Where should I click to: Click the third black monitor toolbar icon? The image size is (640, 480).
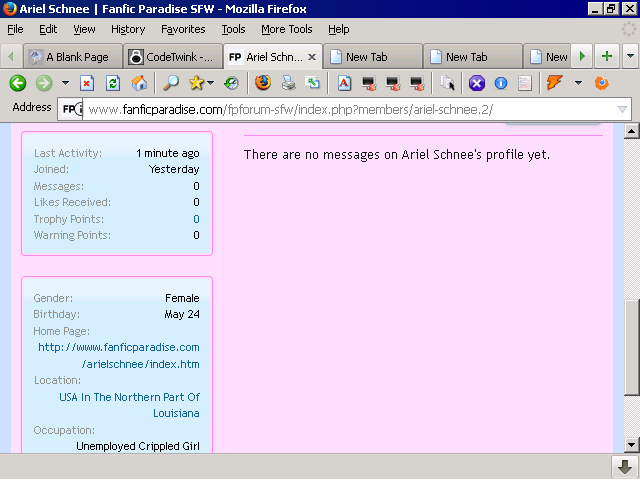coord(417,83)
